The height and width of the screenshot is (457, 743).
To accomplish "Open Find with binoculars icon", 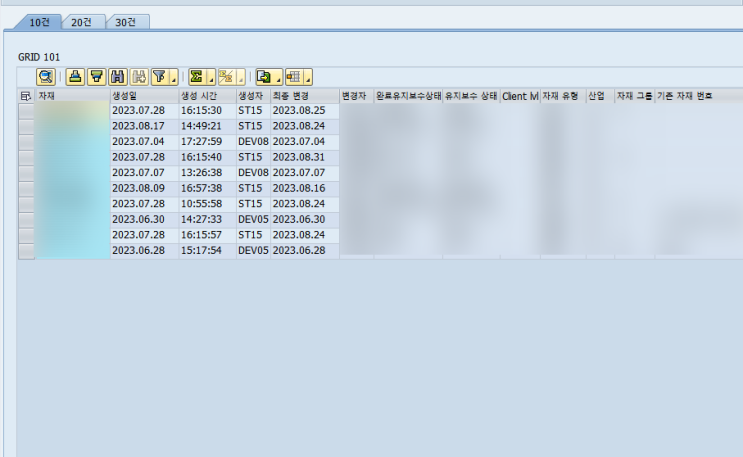I will 118,77.
